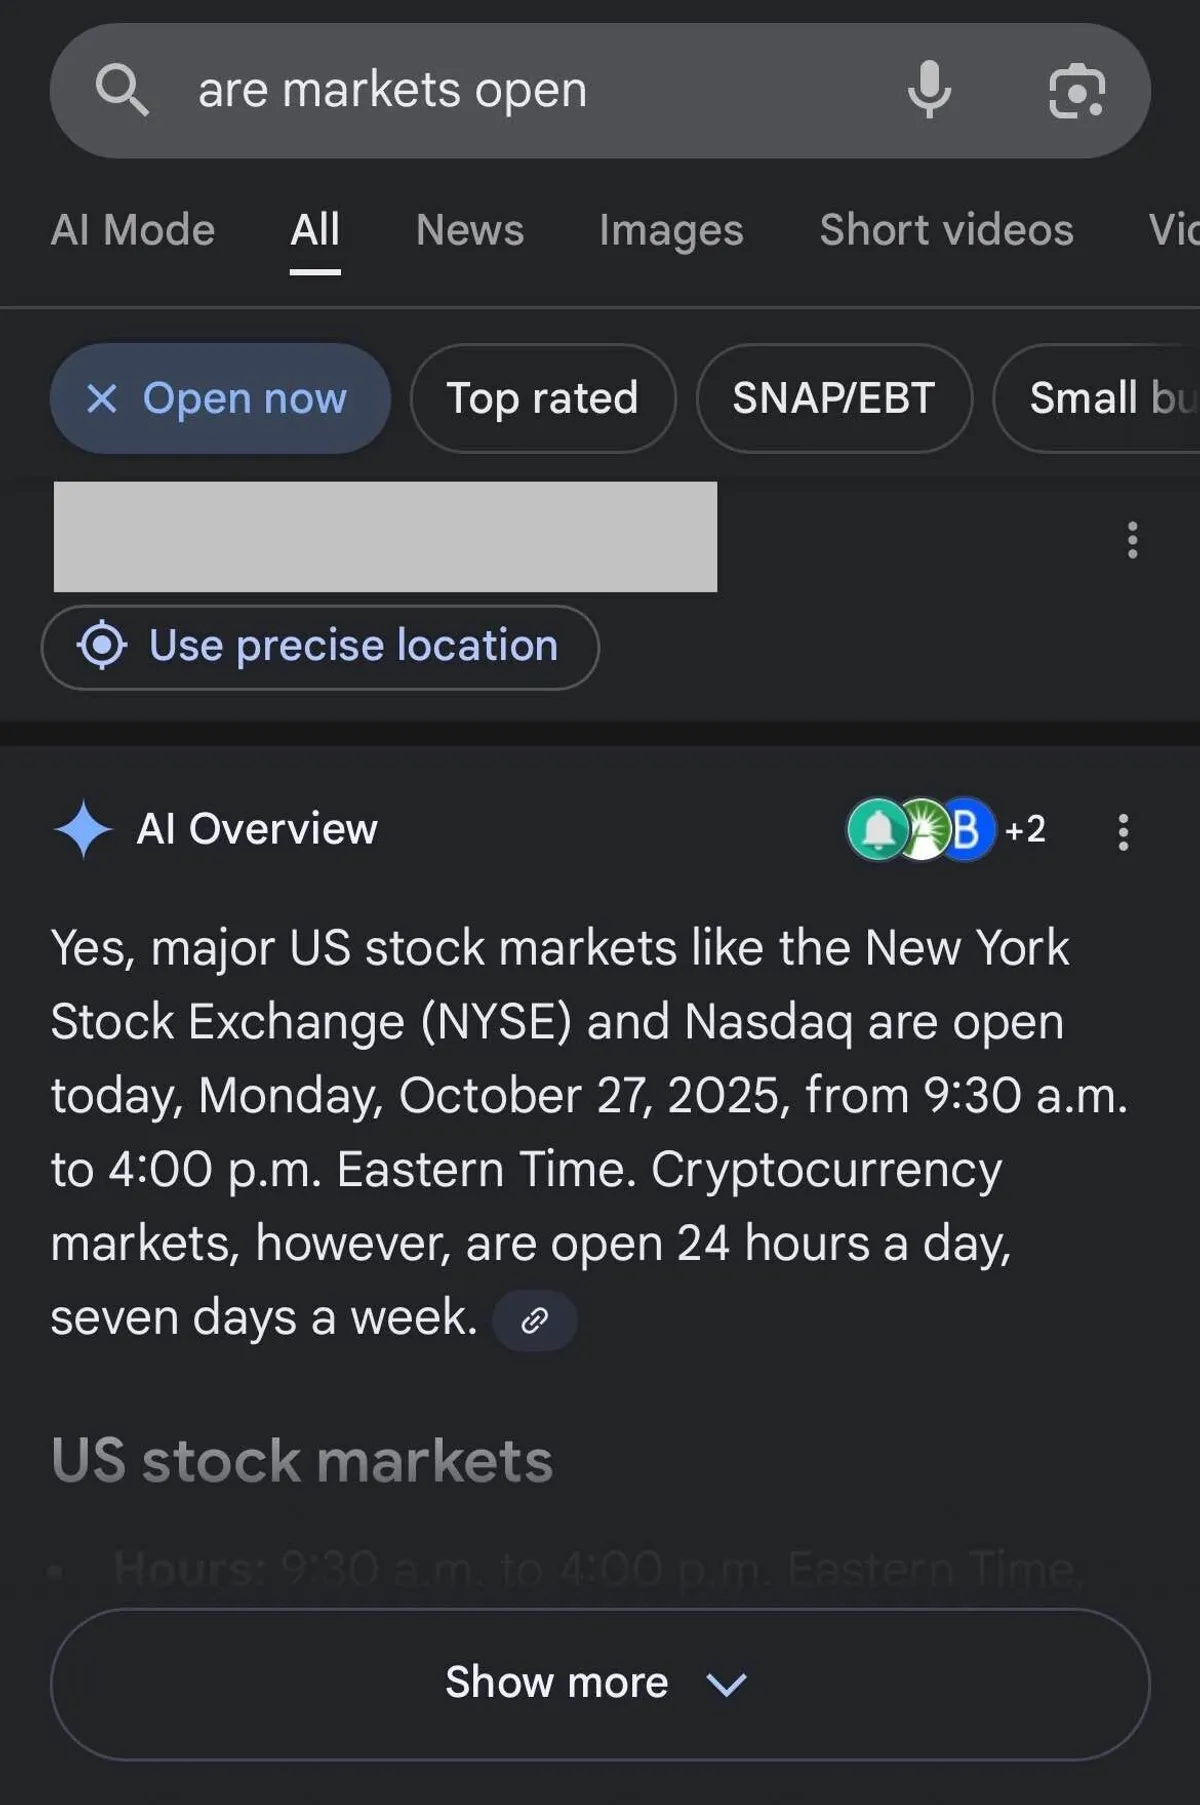
Task: Activate voice search microphone icon
Action: tap(929, 90)
